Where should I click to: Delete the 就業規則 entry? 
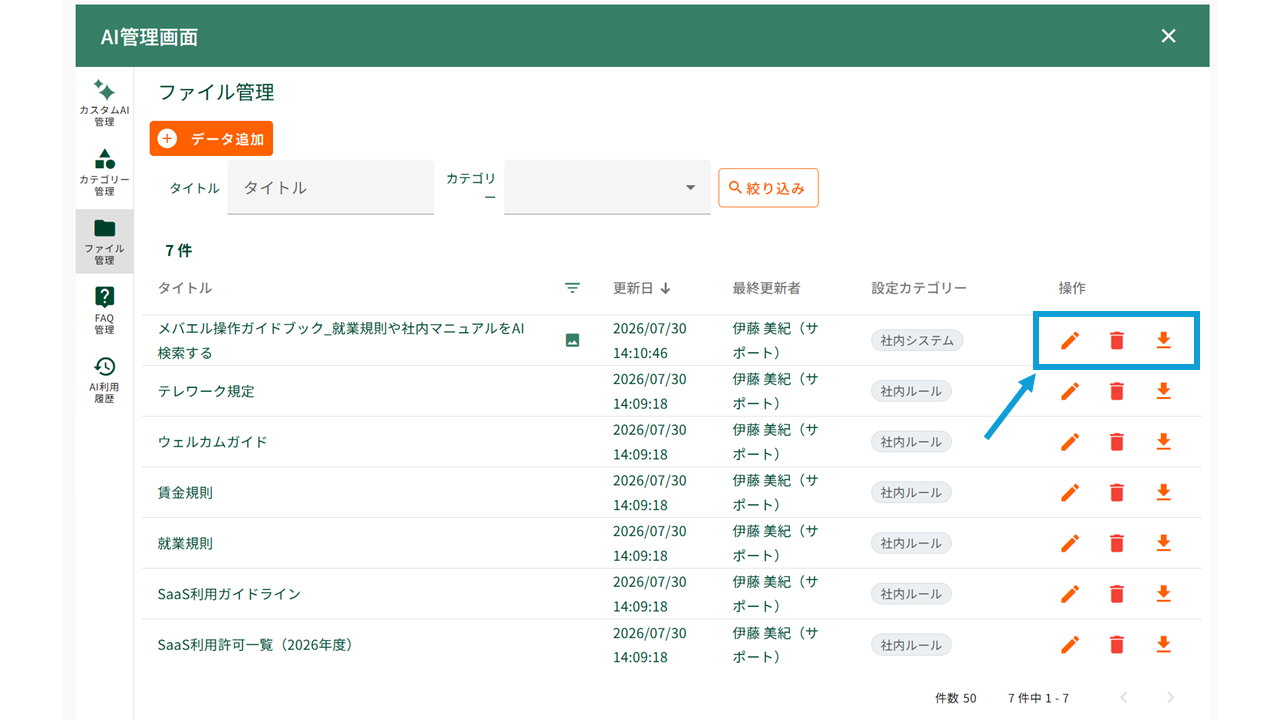tap(1117, 543)
